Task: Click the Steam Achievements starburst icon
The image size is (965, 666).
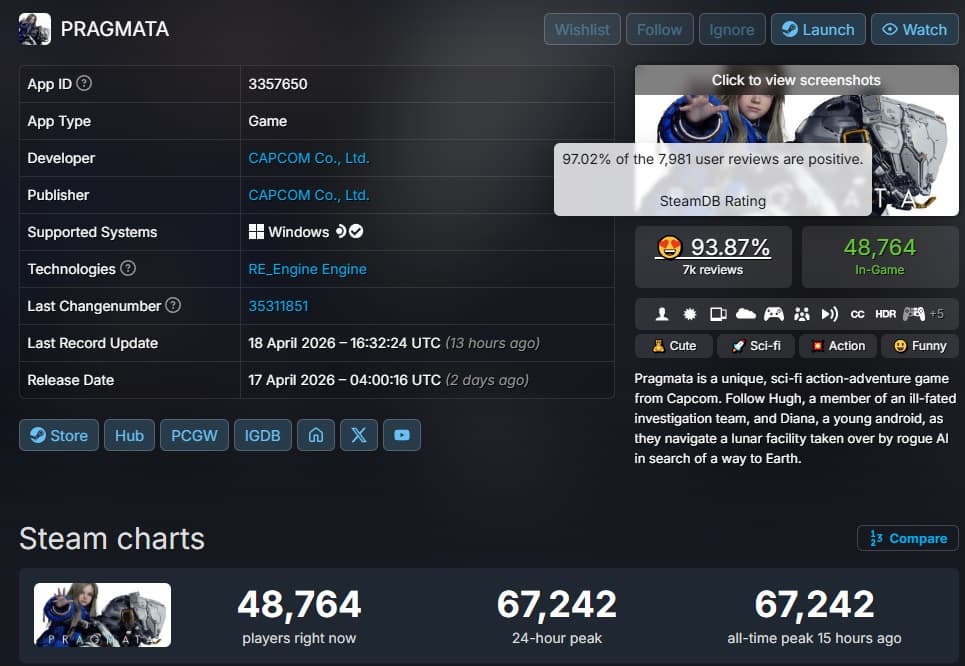Action: click(x=689, y=314)
